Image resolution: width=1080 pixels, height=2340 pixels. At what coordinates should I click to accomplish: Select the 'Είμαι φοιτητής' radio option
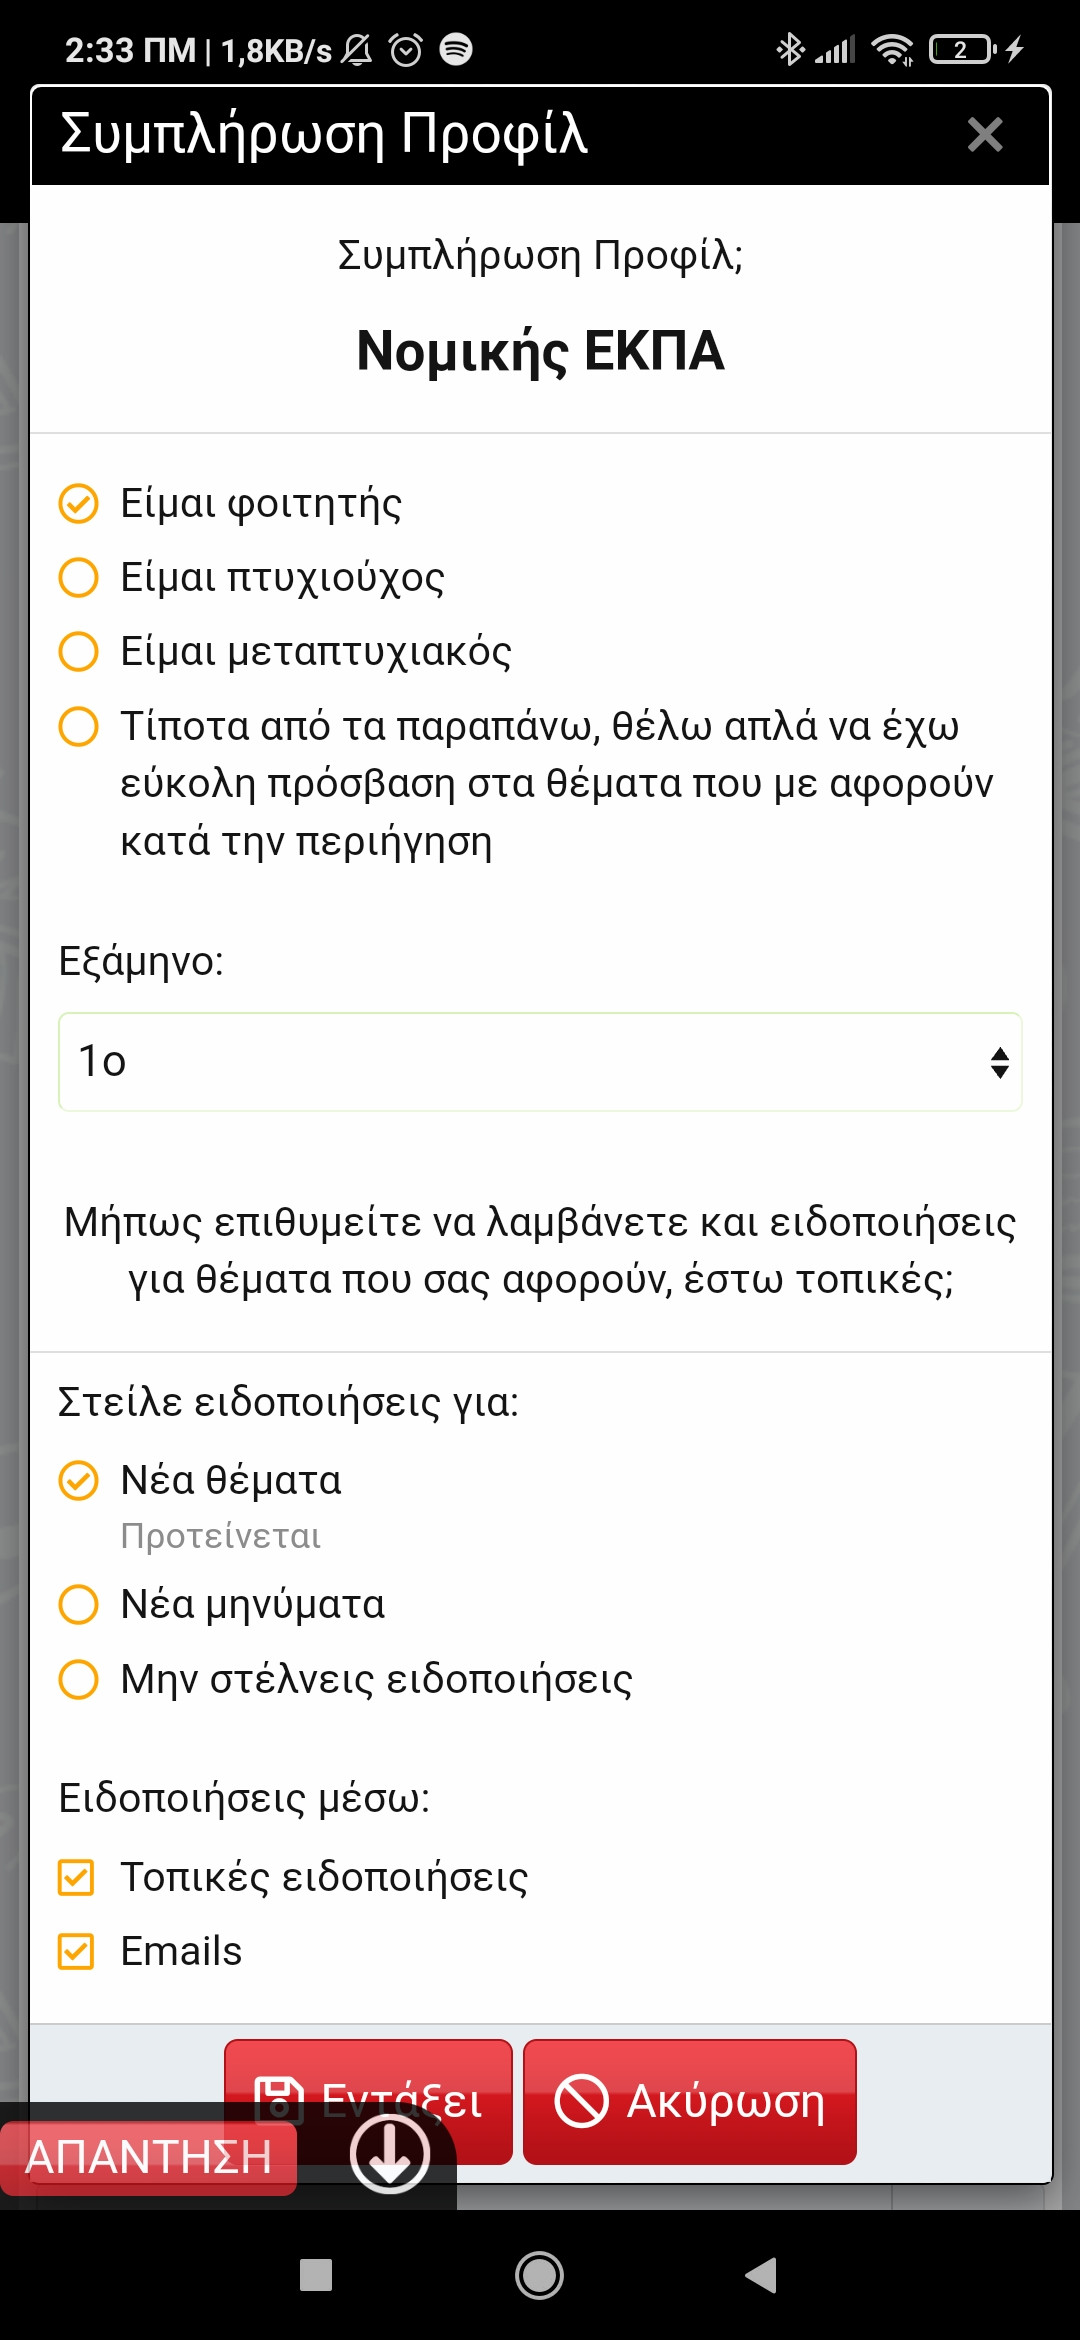(79, 504)
